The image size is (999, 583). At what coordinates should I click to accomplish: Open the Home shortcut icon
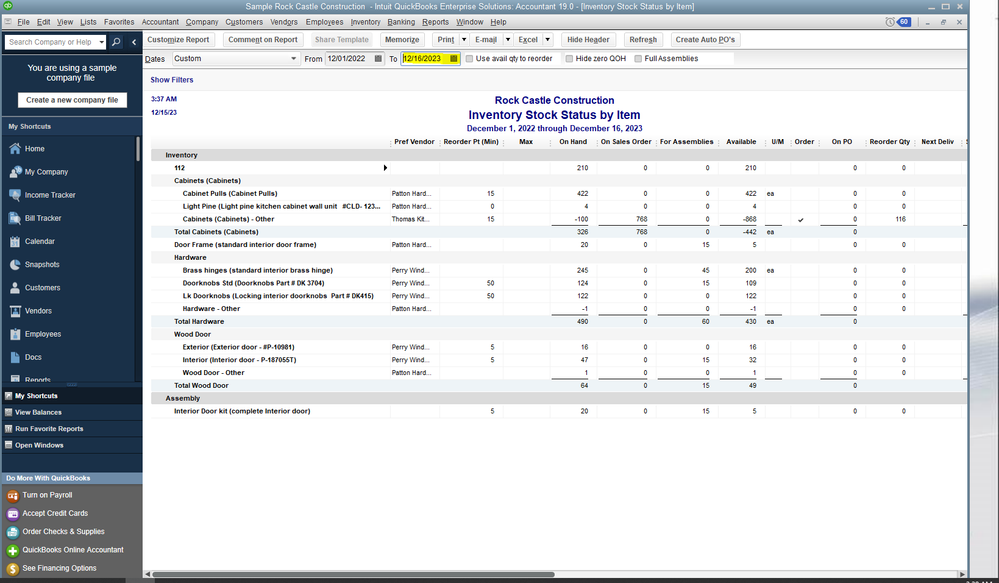[15, 148]
